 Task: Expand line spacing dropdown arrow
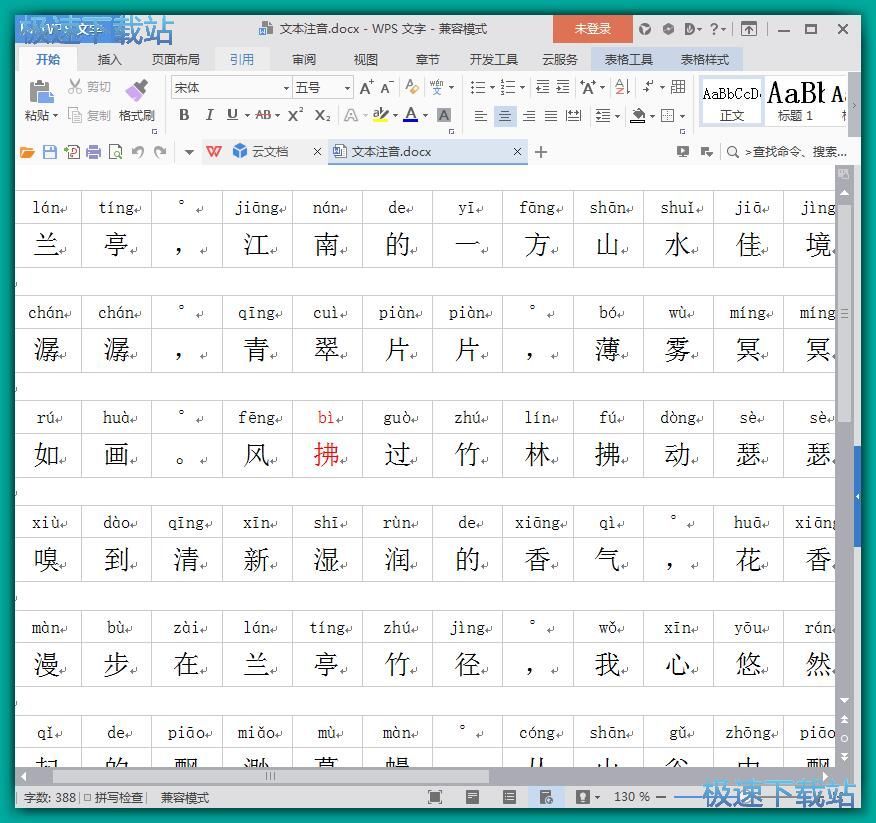coord(617,116)
